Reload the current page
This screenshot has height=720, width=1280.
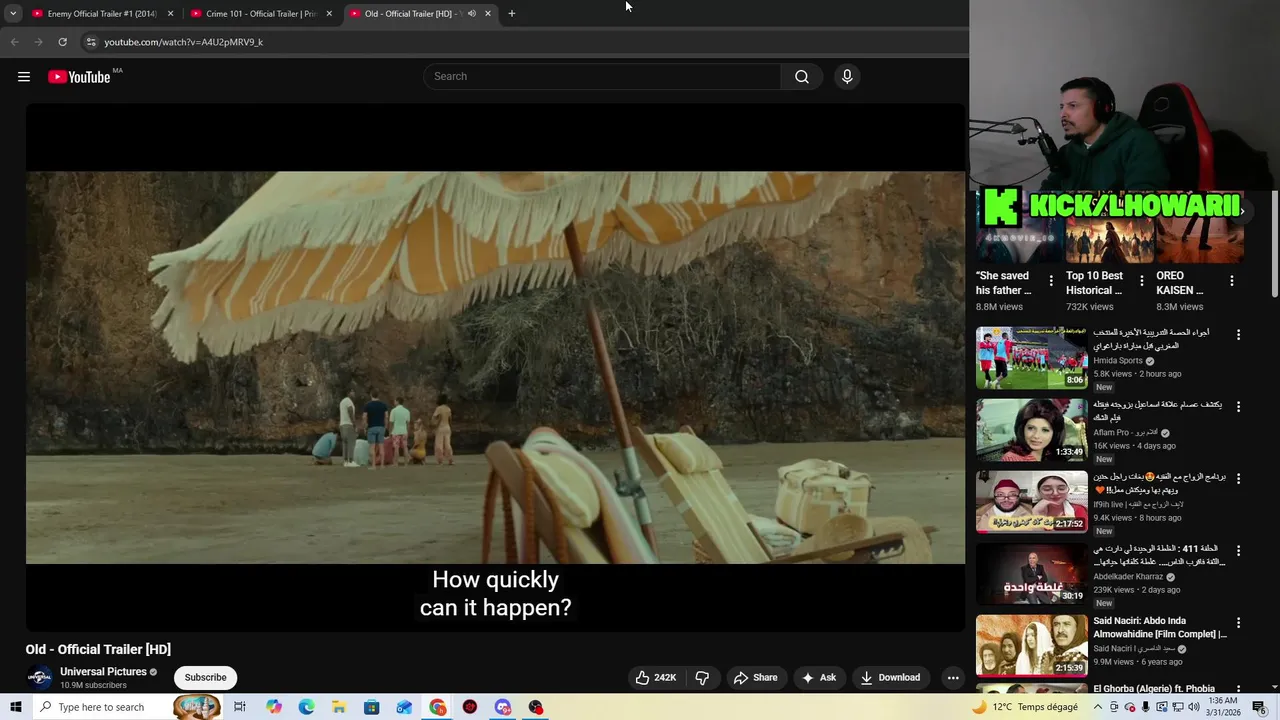[62, 42]
